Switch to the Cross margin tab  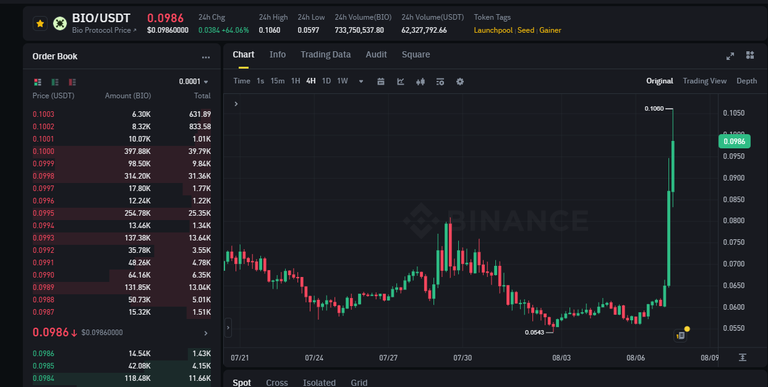pyautogui.click(x=277, y=383)
